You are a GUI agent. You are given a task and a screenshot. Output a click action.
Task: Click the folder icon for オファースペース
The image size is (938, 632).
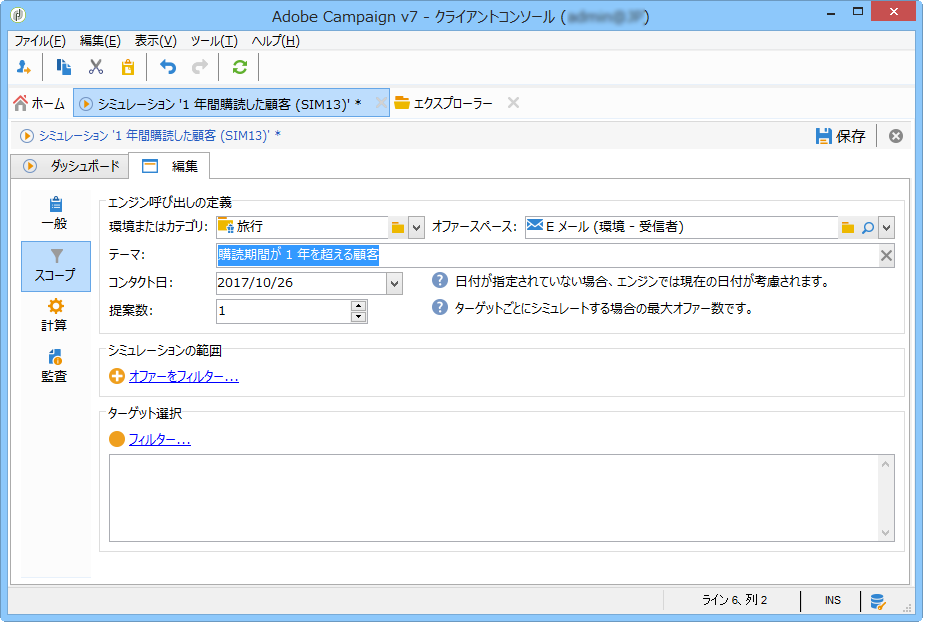tap(848, 227)
